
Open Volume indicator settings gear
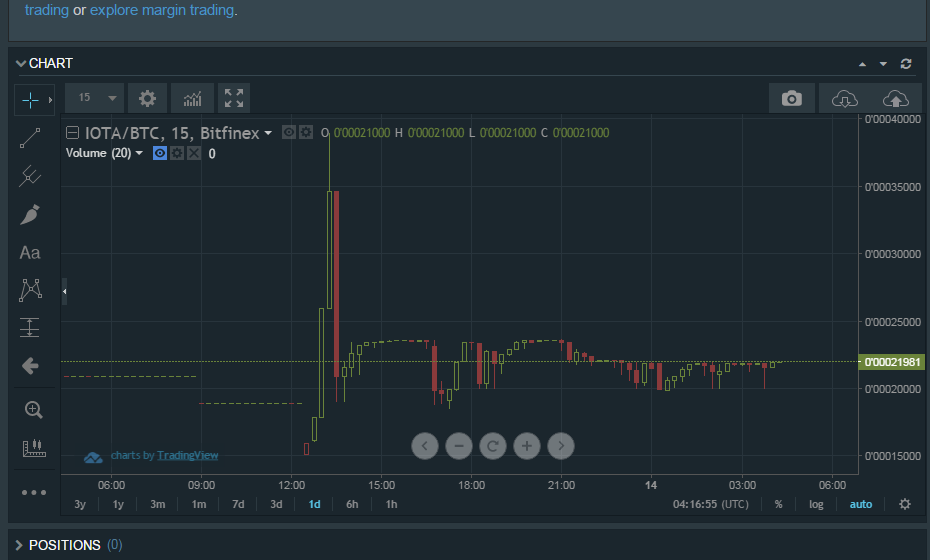click(177, 153)
